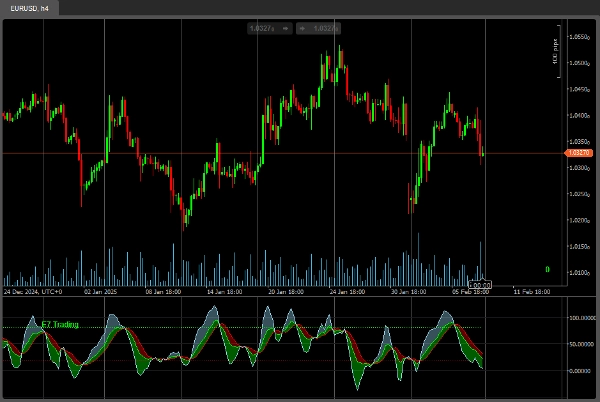The width and height of the screenshot is (600, 402).
Task: Click the 100.00000 indicator scale value
Action: click(582, 318)
